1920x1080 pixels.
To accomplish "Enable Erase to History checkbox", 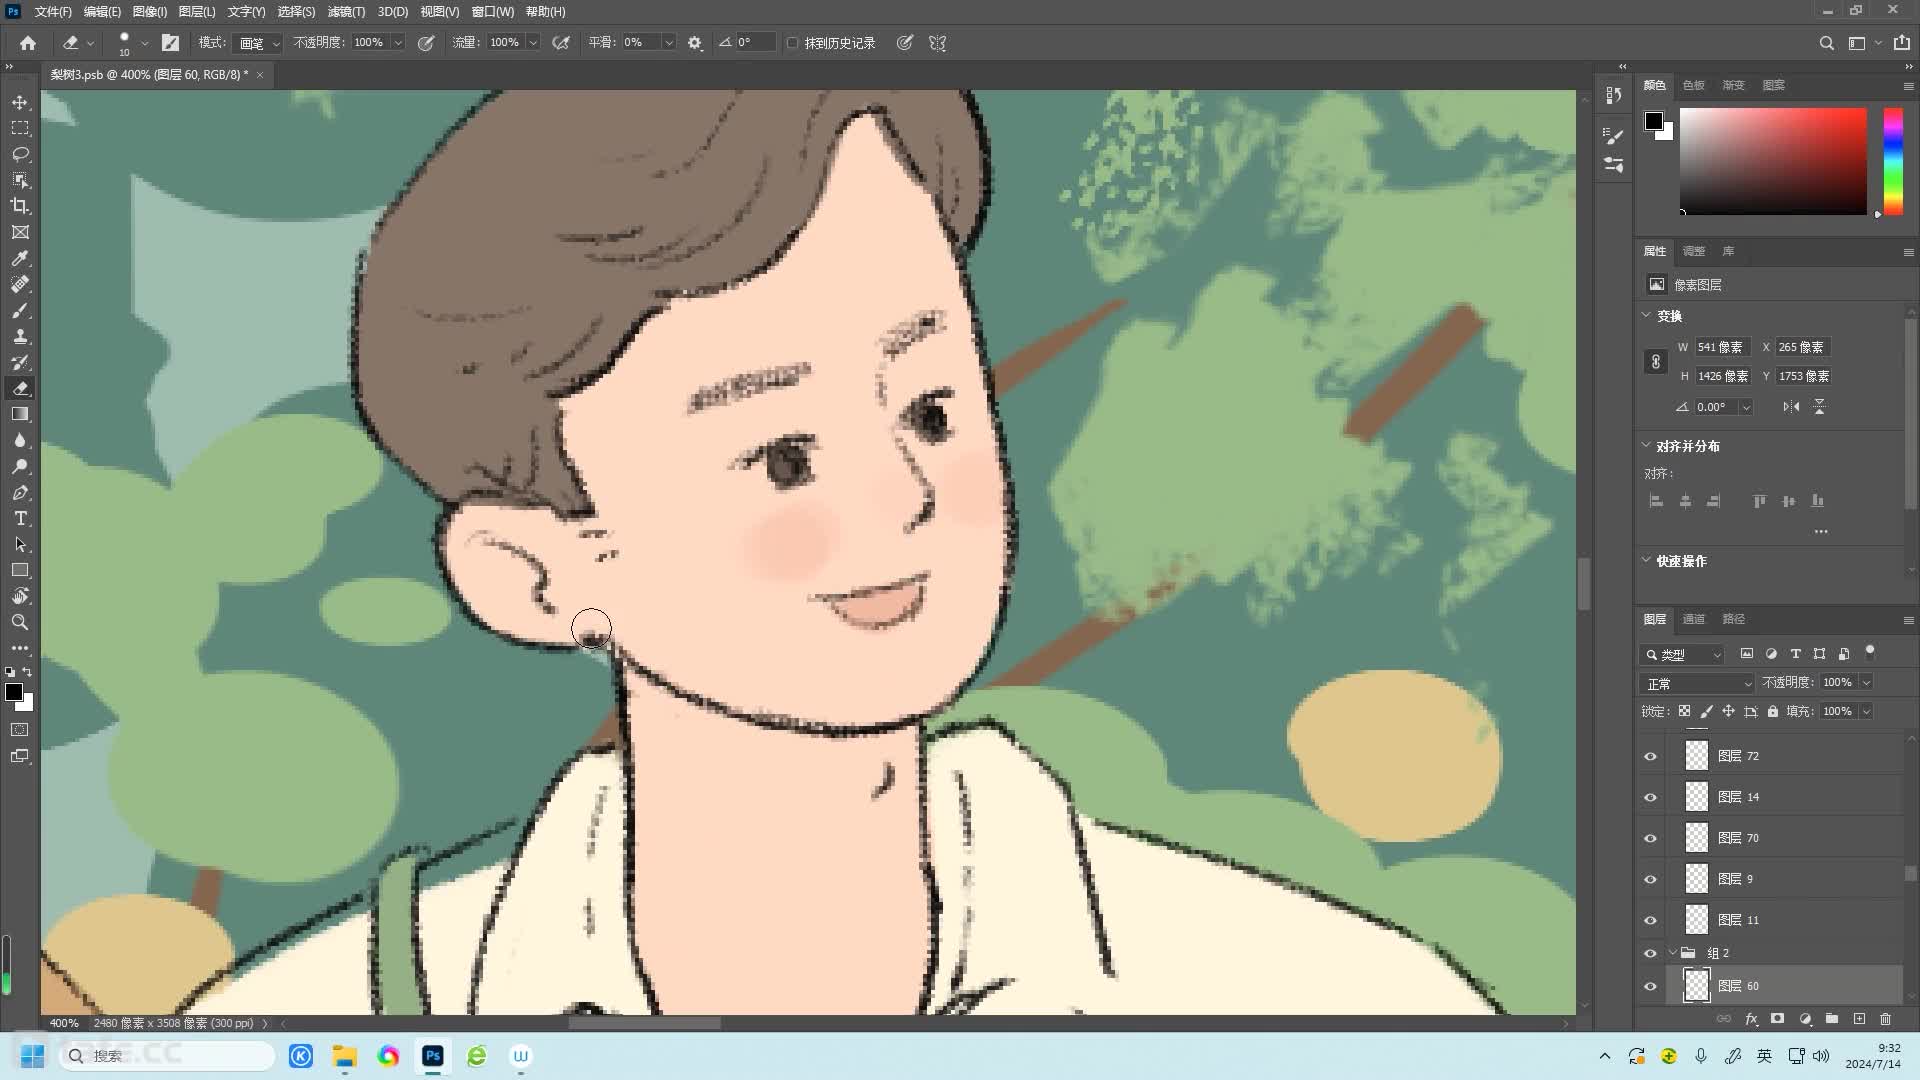I will point(793,43).
